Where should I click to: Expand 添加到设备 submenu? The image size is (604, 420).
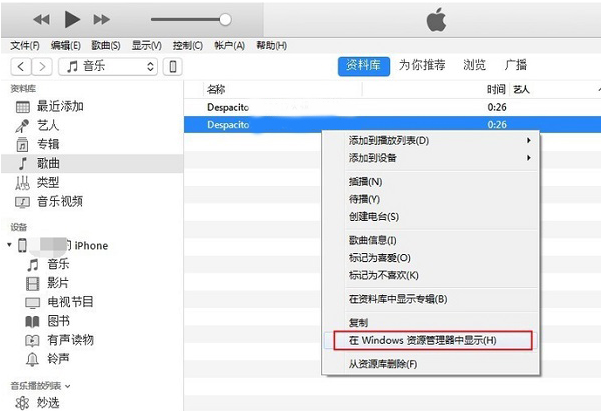pyautogui.click(x=431, y=158)
